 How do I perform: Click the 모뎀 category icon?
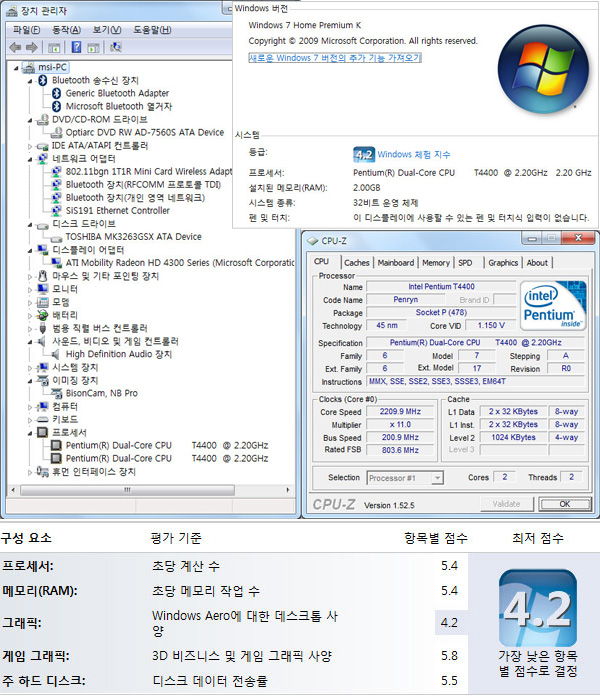(43, 302)
